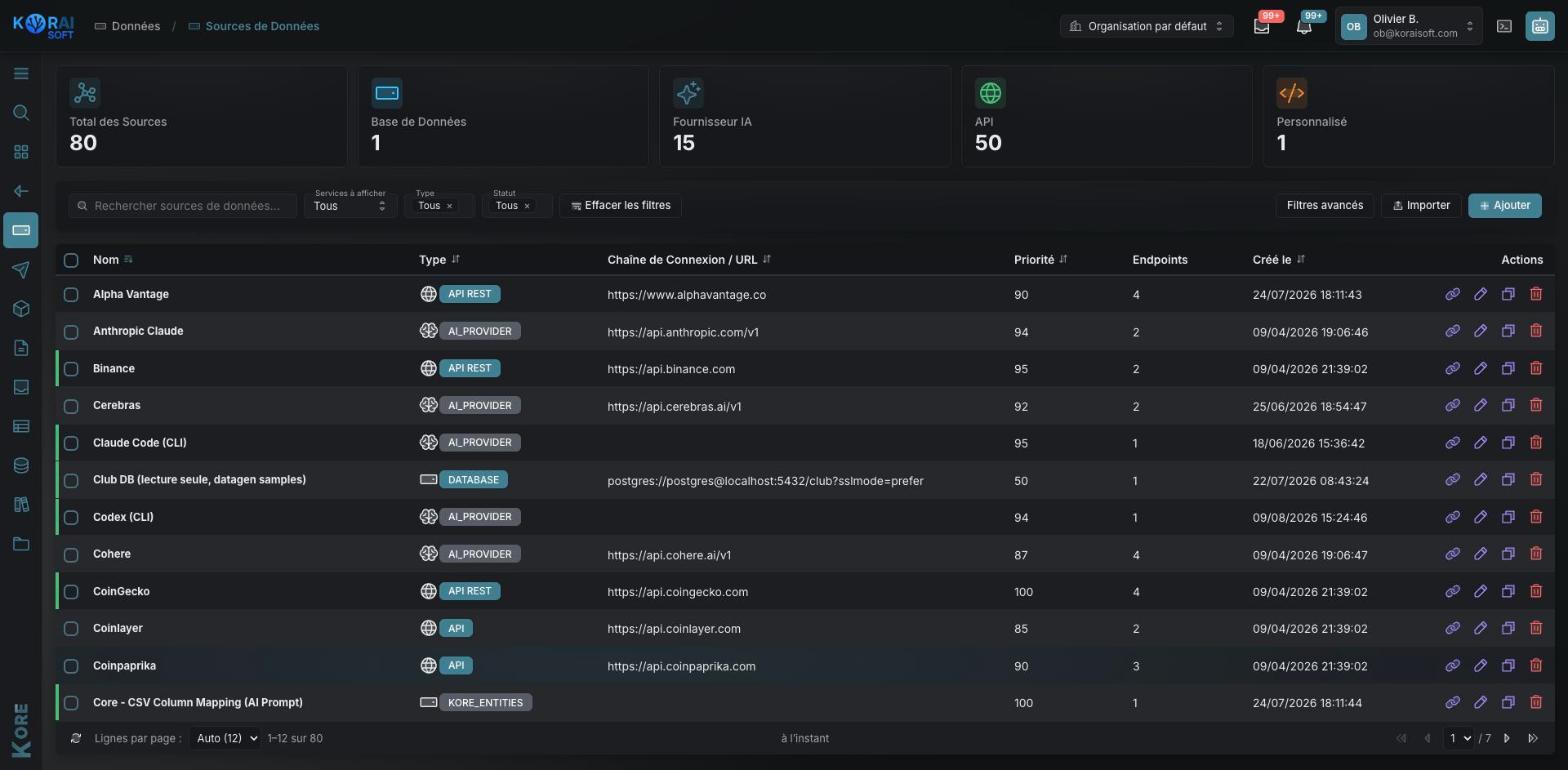
Task: Select the Alpha Vantage row checkbox
Action: pos(71,294)
